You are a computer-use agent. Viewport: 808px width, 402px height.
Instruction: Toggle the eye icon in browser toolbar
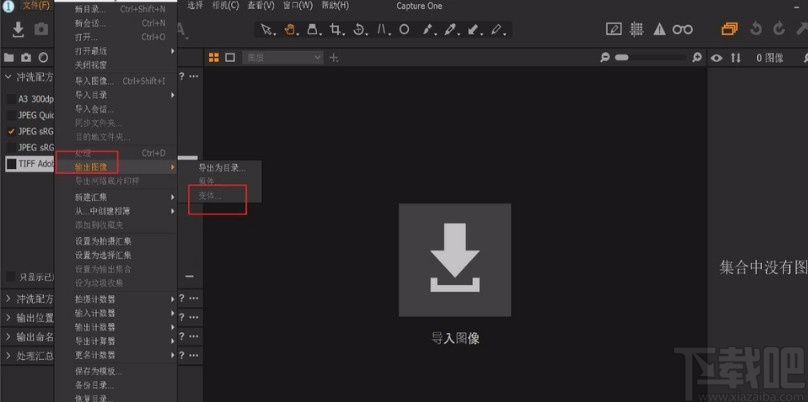716,58
